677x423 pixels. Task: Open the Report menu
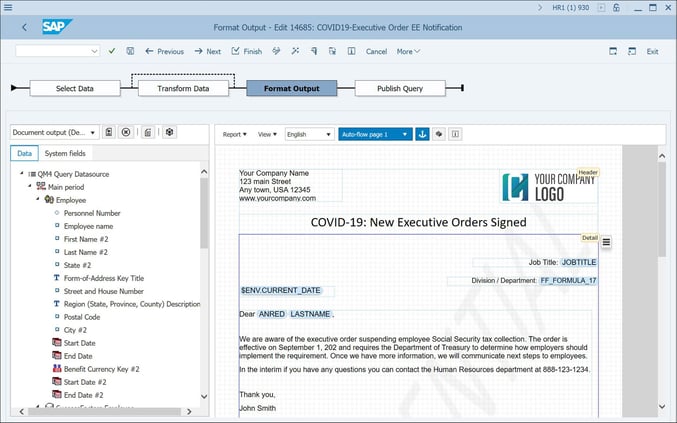point(234,134)
